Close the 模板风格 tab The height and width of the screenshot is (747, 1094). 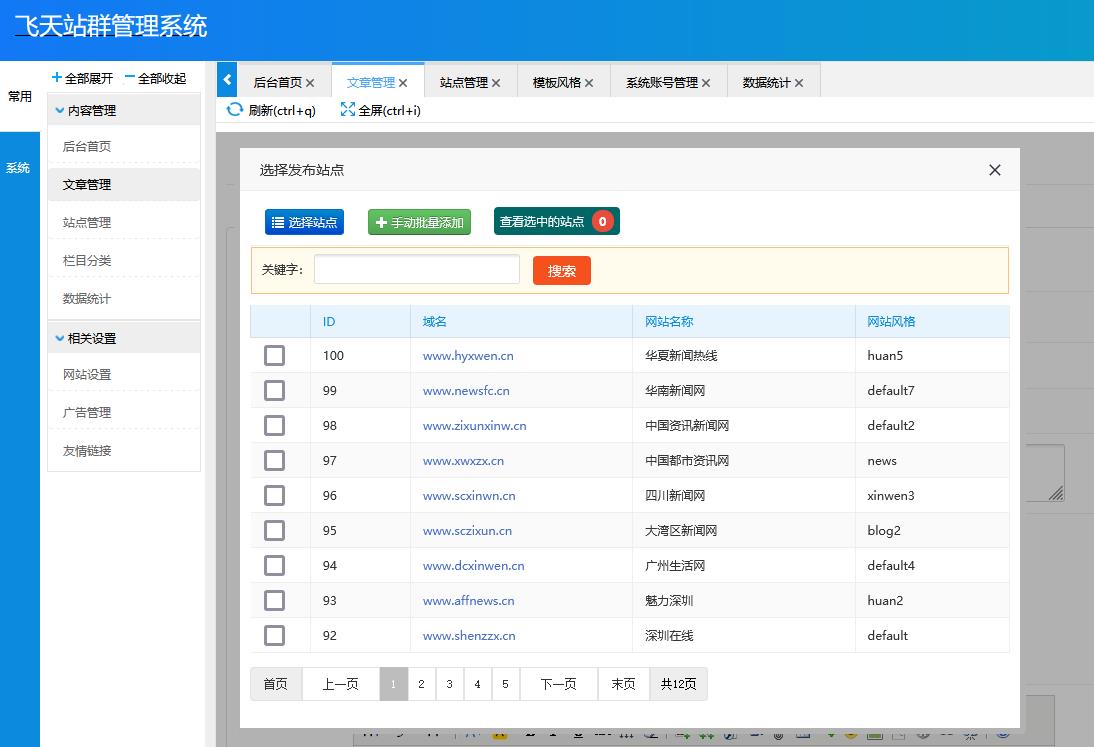pyautogui.click(x=589, y=83)
